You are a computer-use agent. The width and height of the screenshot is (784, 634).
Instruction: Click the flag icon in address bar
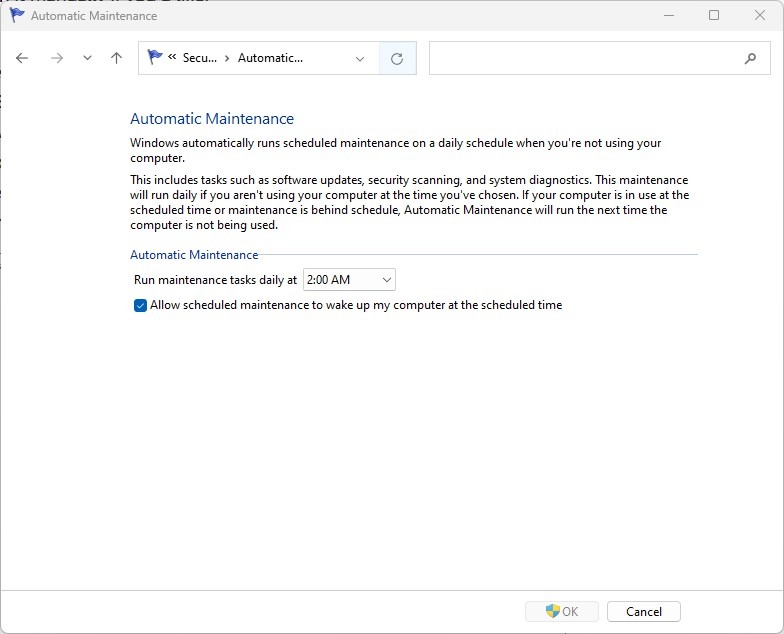155,58
